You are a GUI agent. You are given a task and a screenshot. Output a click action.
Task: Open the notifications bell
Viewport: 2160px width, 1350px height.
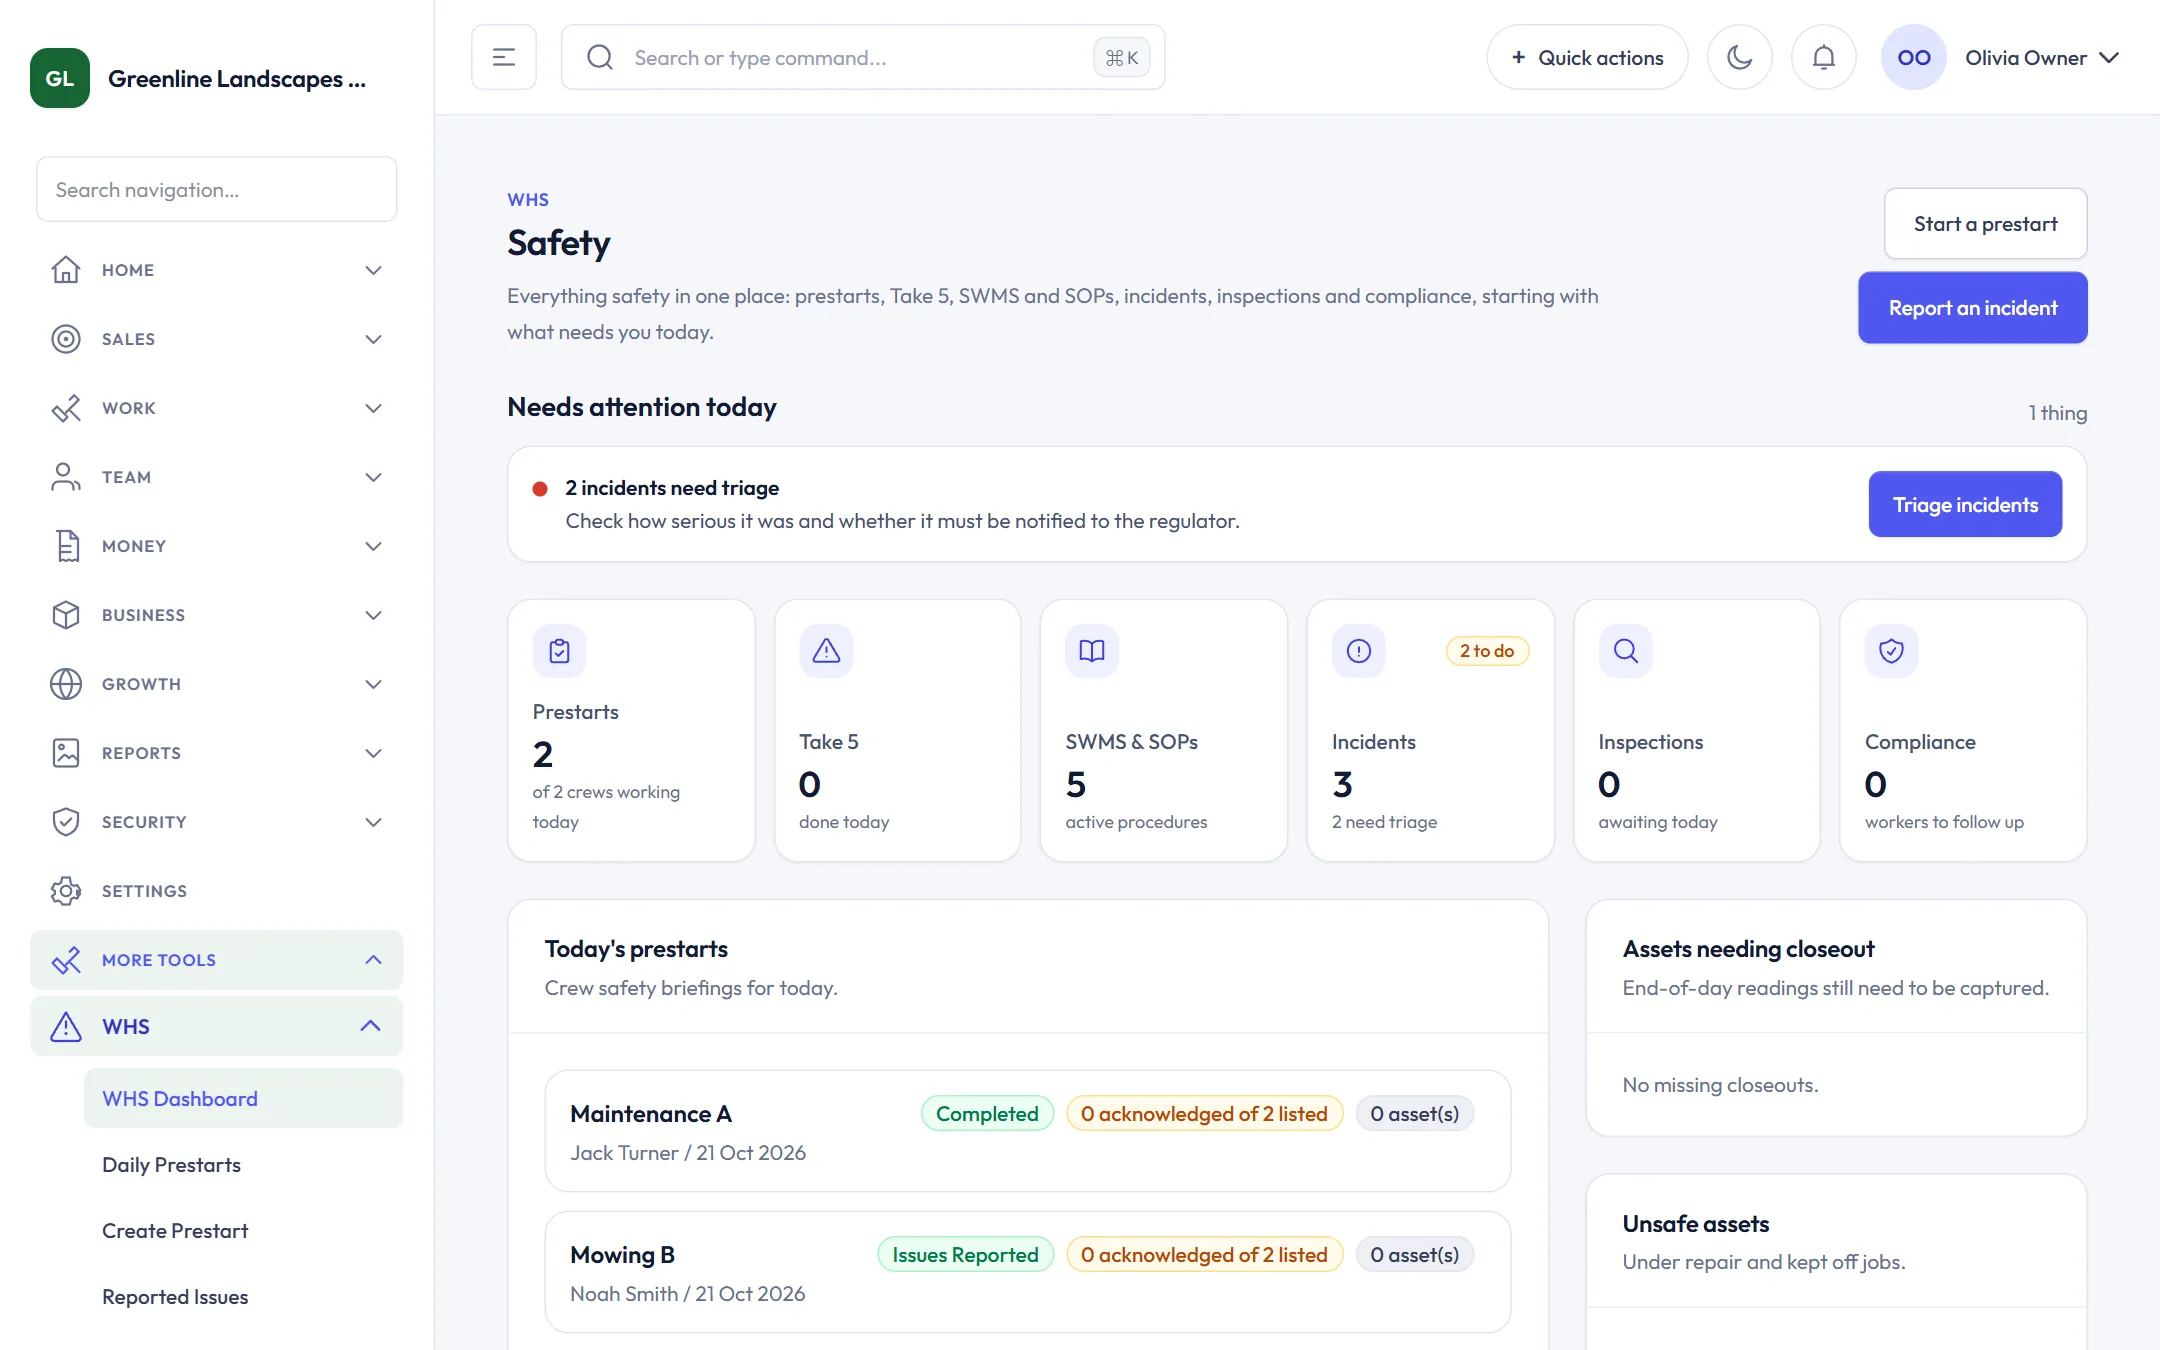pyautogui.click(x=1824, y=57)
